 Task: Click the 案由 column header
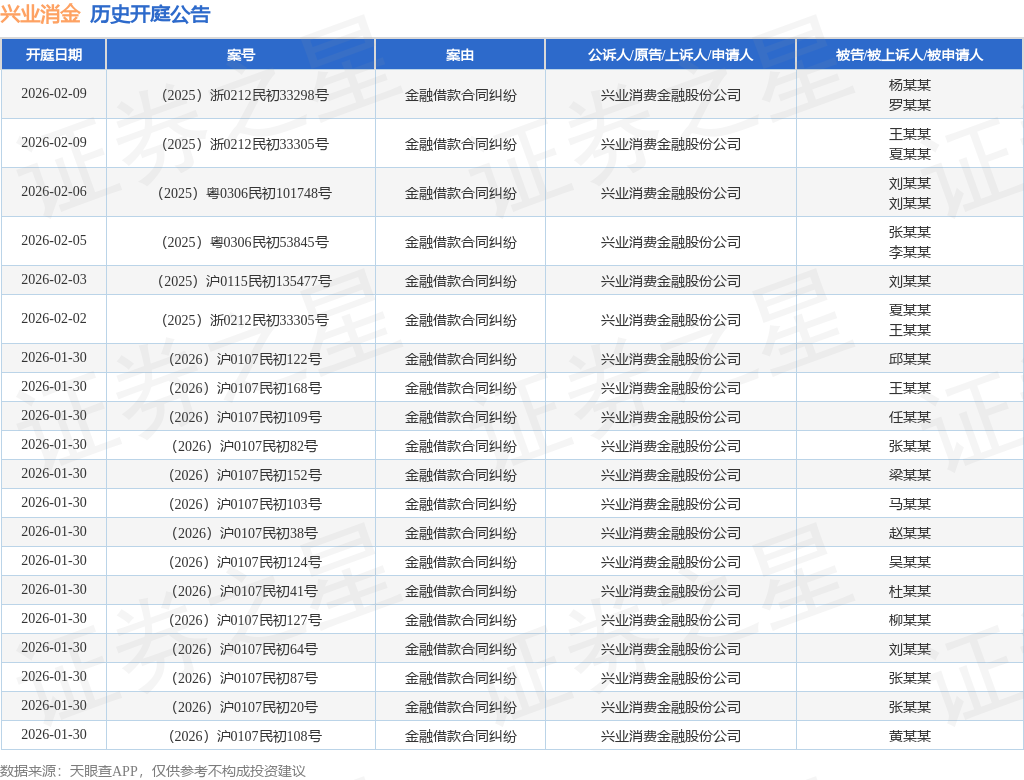pos(460,55)
